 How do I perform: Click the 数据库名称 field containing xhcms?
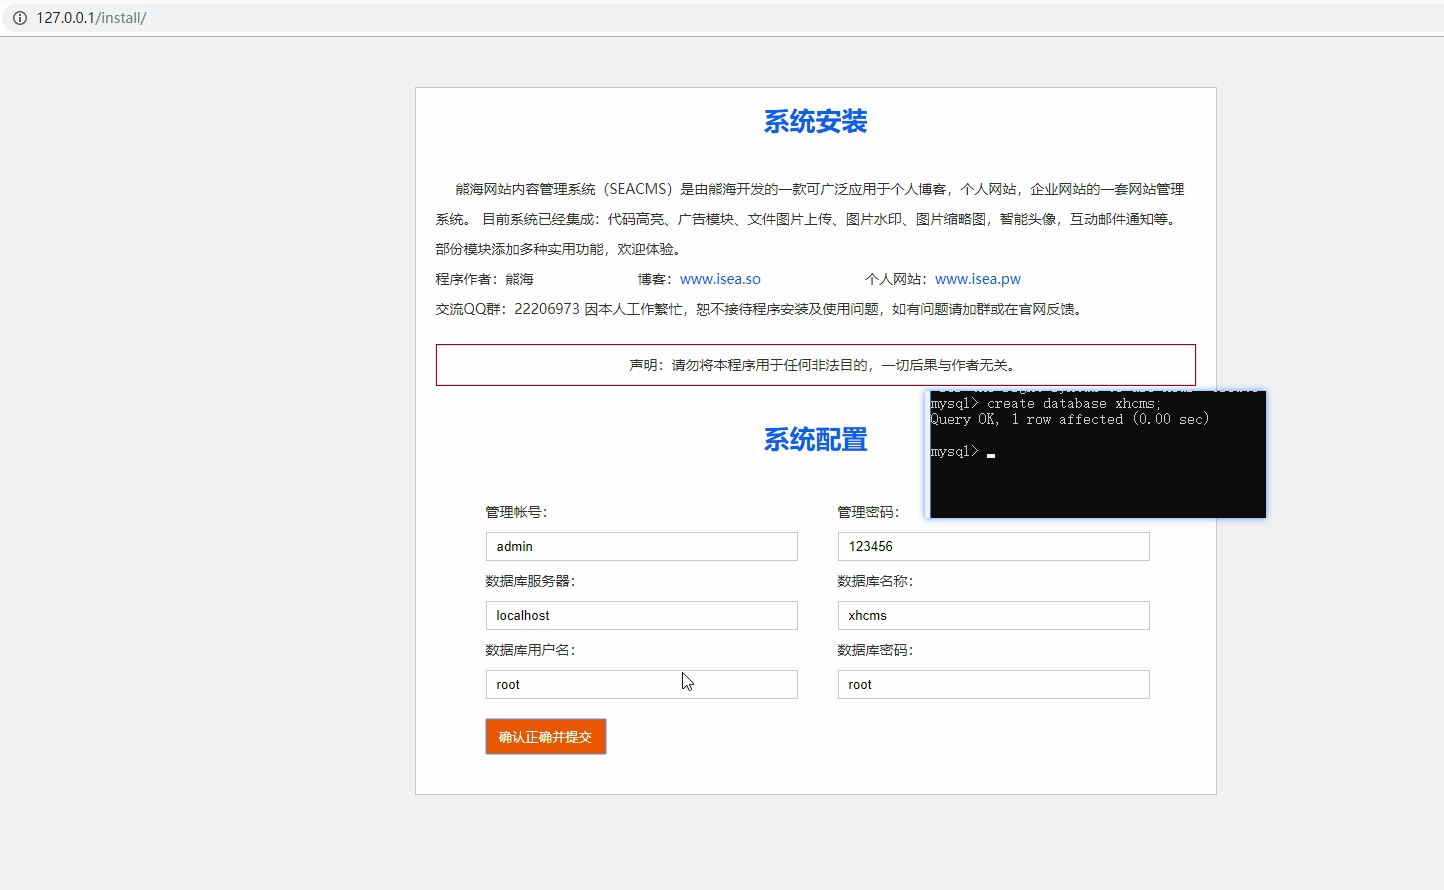994,615
